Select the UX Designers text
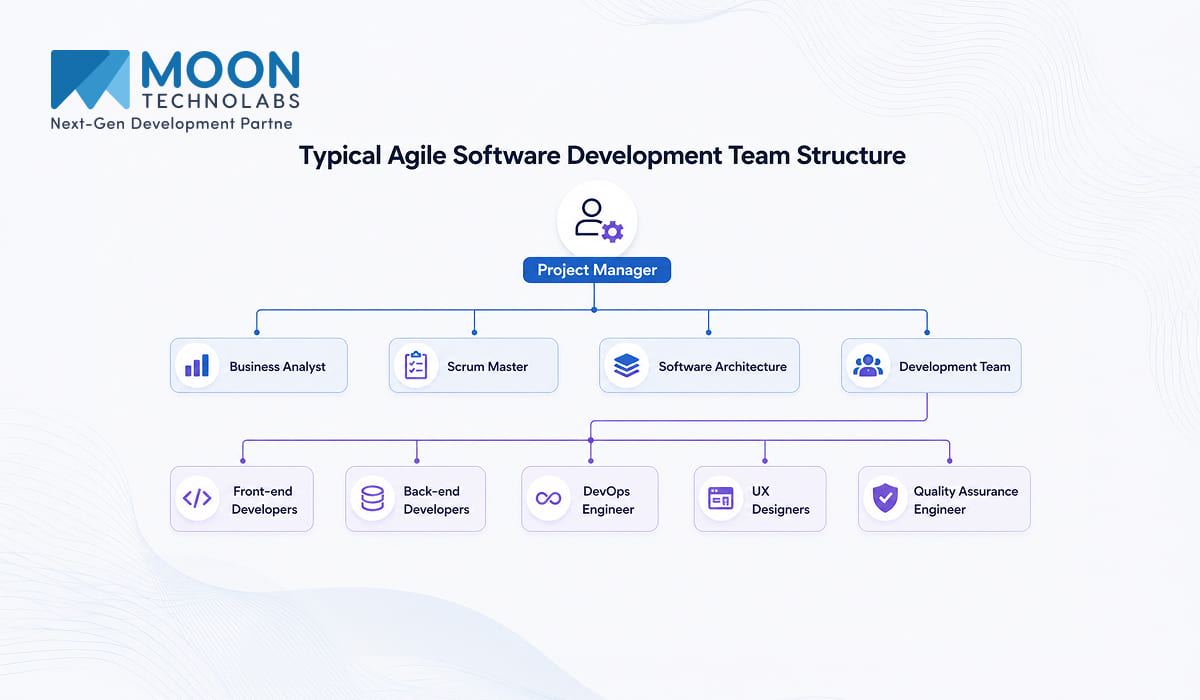 [x=780, y=500]
